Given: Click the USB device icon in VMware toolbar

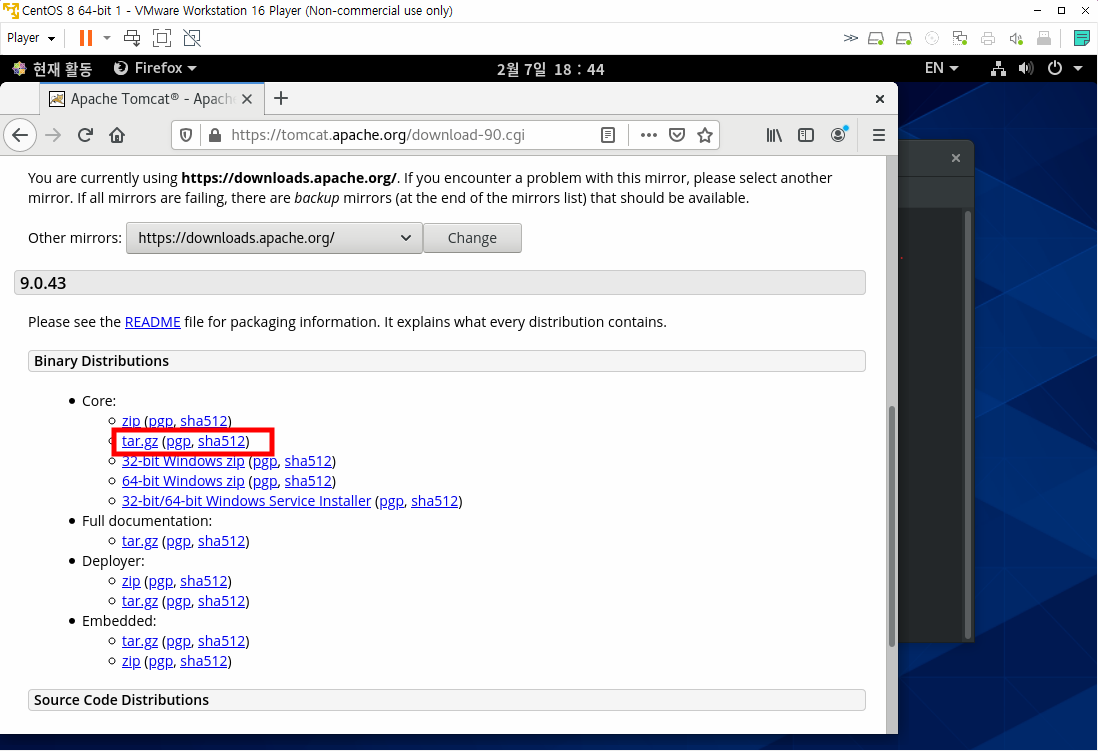Looking at the screenshot, I should (1043, 38).
